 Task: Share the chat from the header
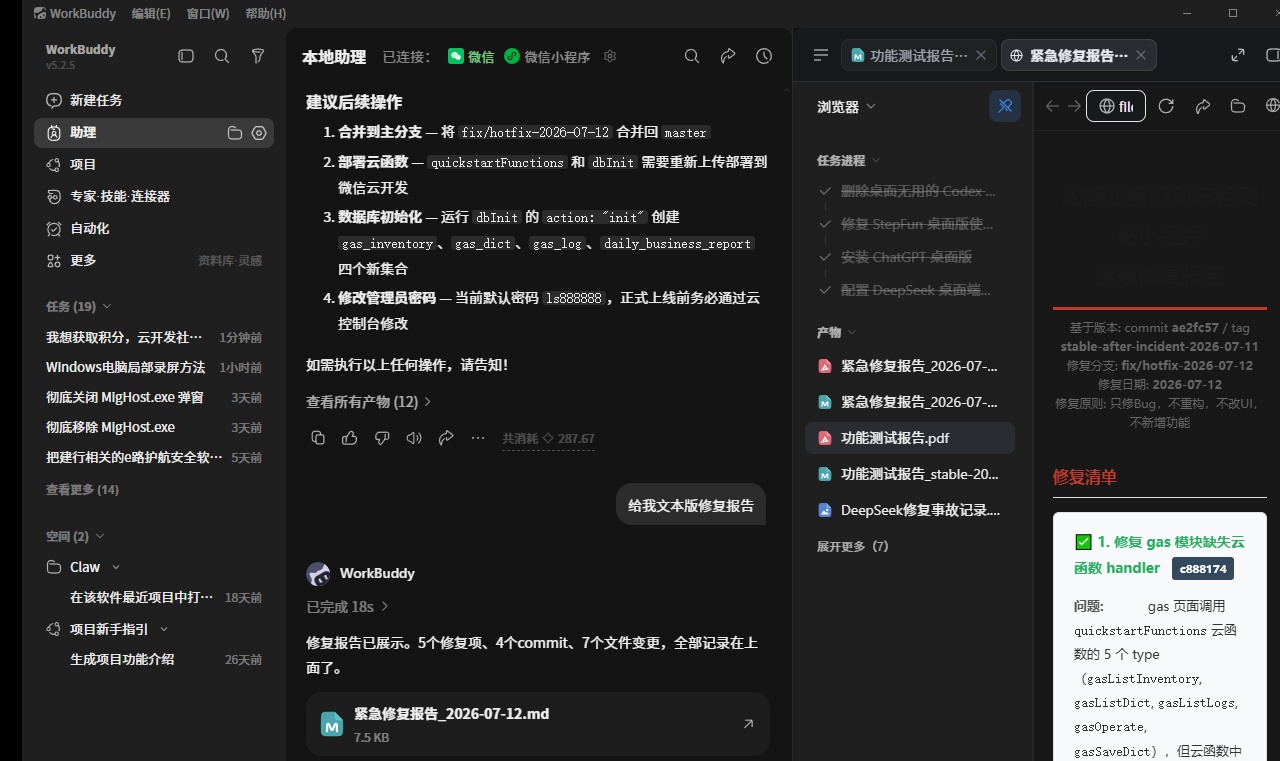click(728, 56)
